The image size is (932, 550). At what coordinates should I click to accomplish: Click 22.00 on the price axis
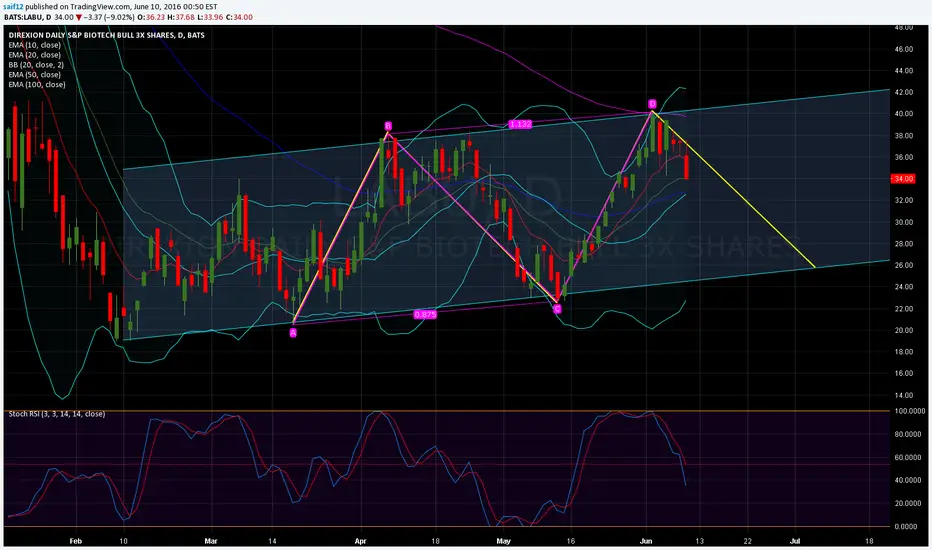(903, 309)
